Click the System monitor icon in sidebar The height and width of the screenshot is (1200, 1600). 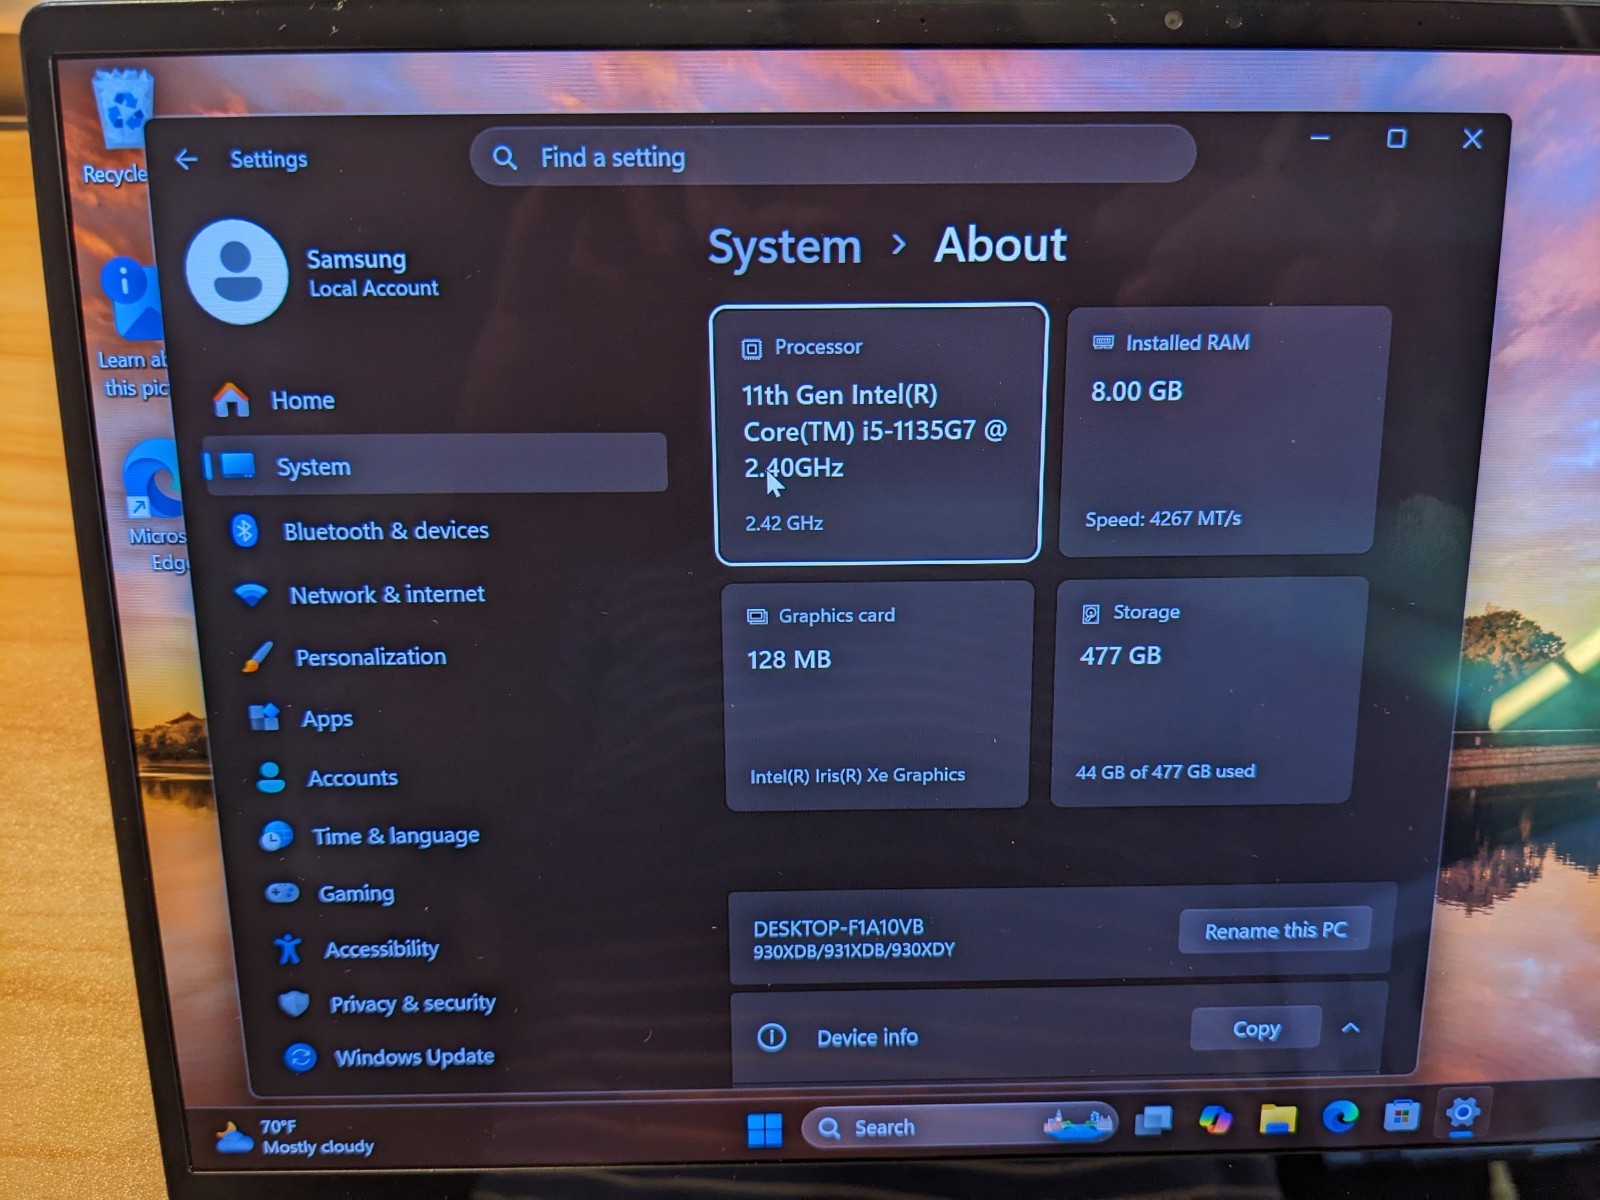(x=239, y=466)
